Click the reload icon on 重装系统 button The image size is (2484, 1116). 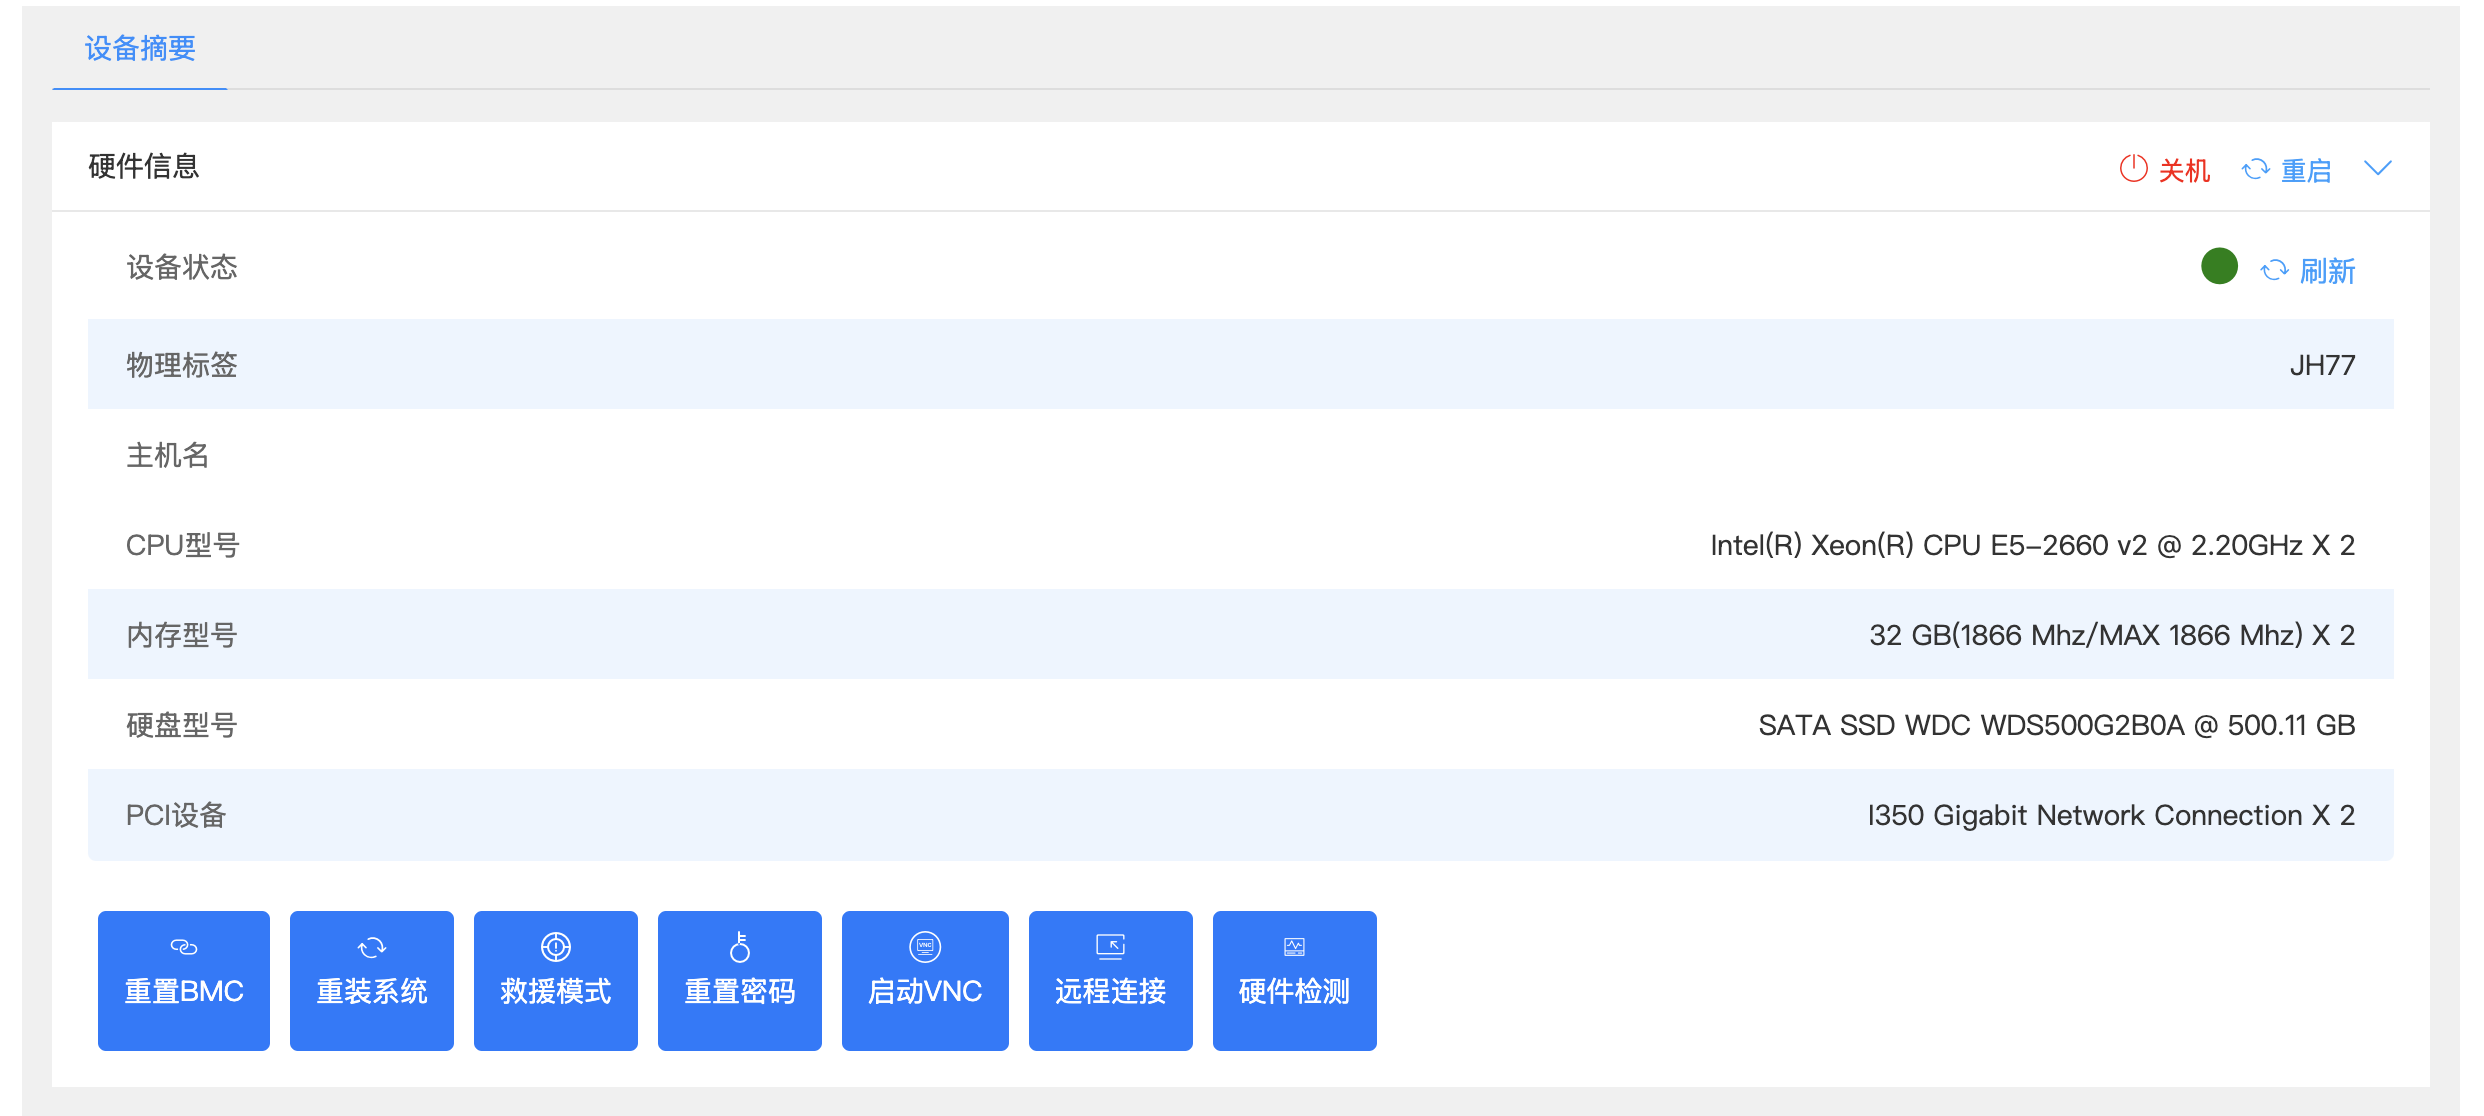pos(372,946)
